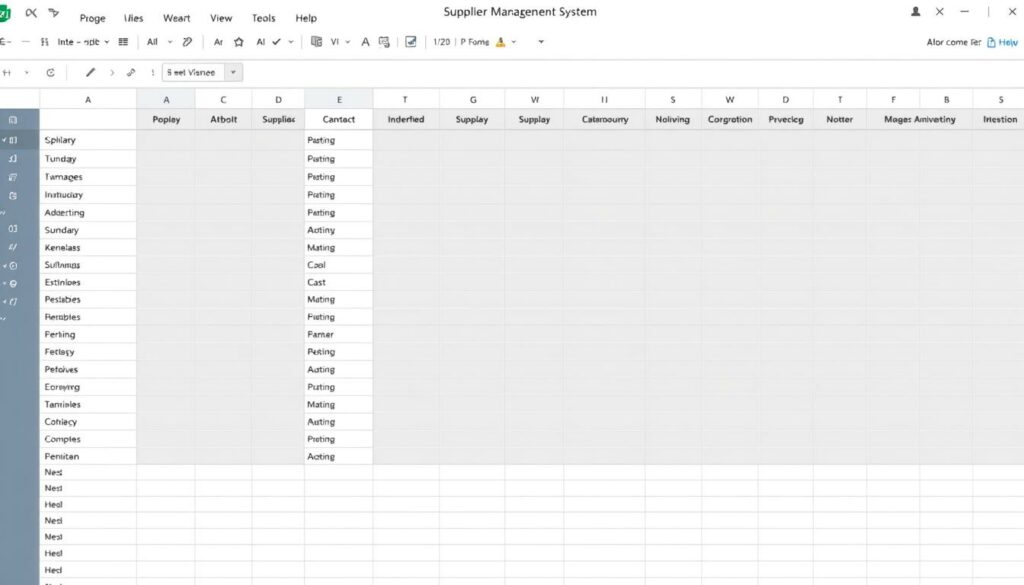Image resolution: width=1024 pixels, height=585 pixels.
Task: Click the AI toolbar icon
Action: pyautogui.click(x=261, y=42)
